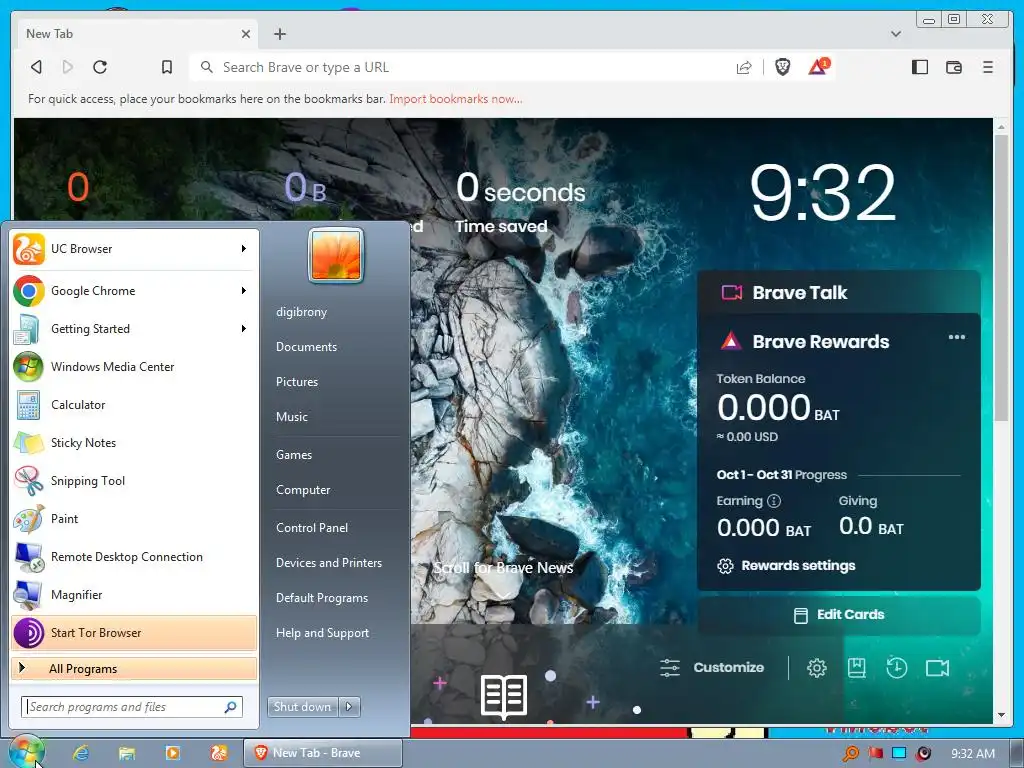Expand the Google Chrome jump list arrow
The width and height of the screenshot is (1024, 768).
coord(244,291)
